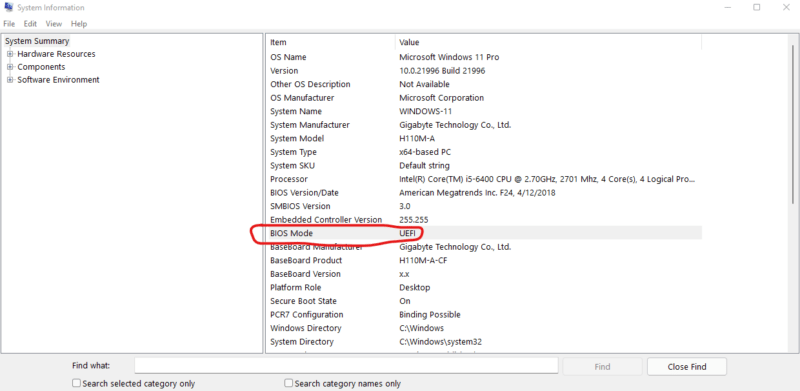
Task: Click the Find button
Action: 602,366
